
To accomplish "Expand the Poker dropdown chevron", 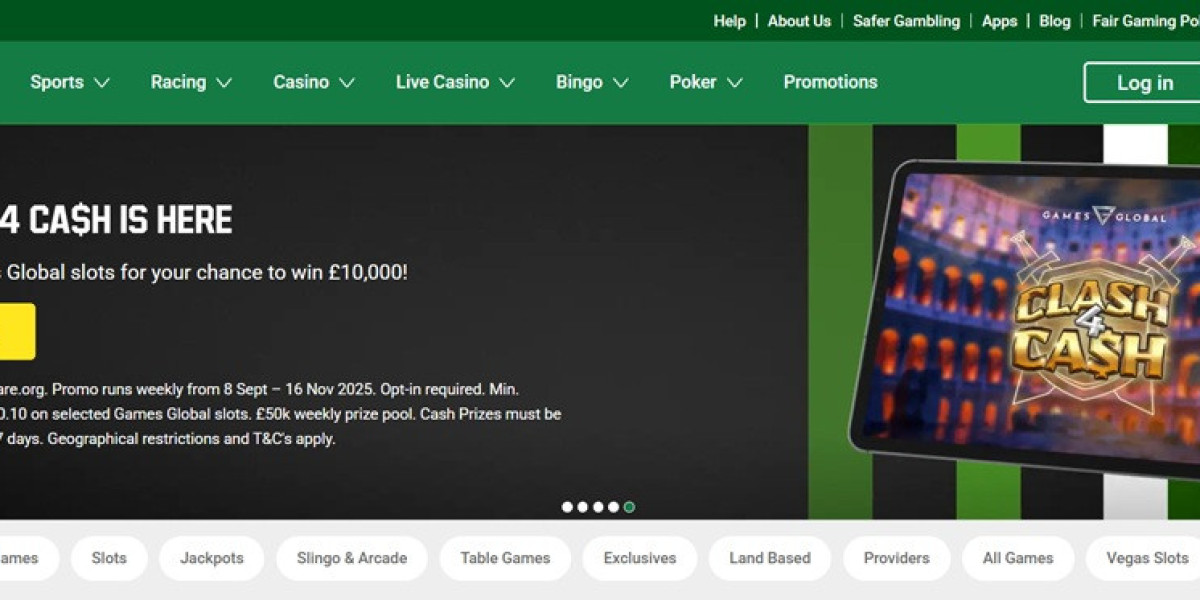I will tap(734, 83).
